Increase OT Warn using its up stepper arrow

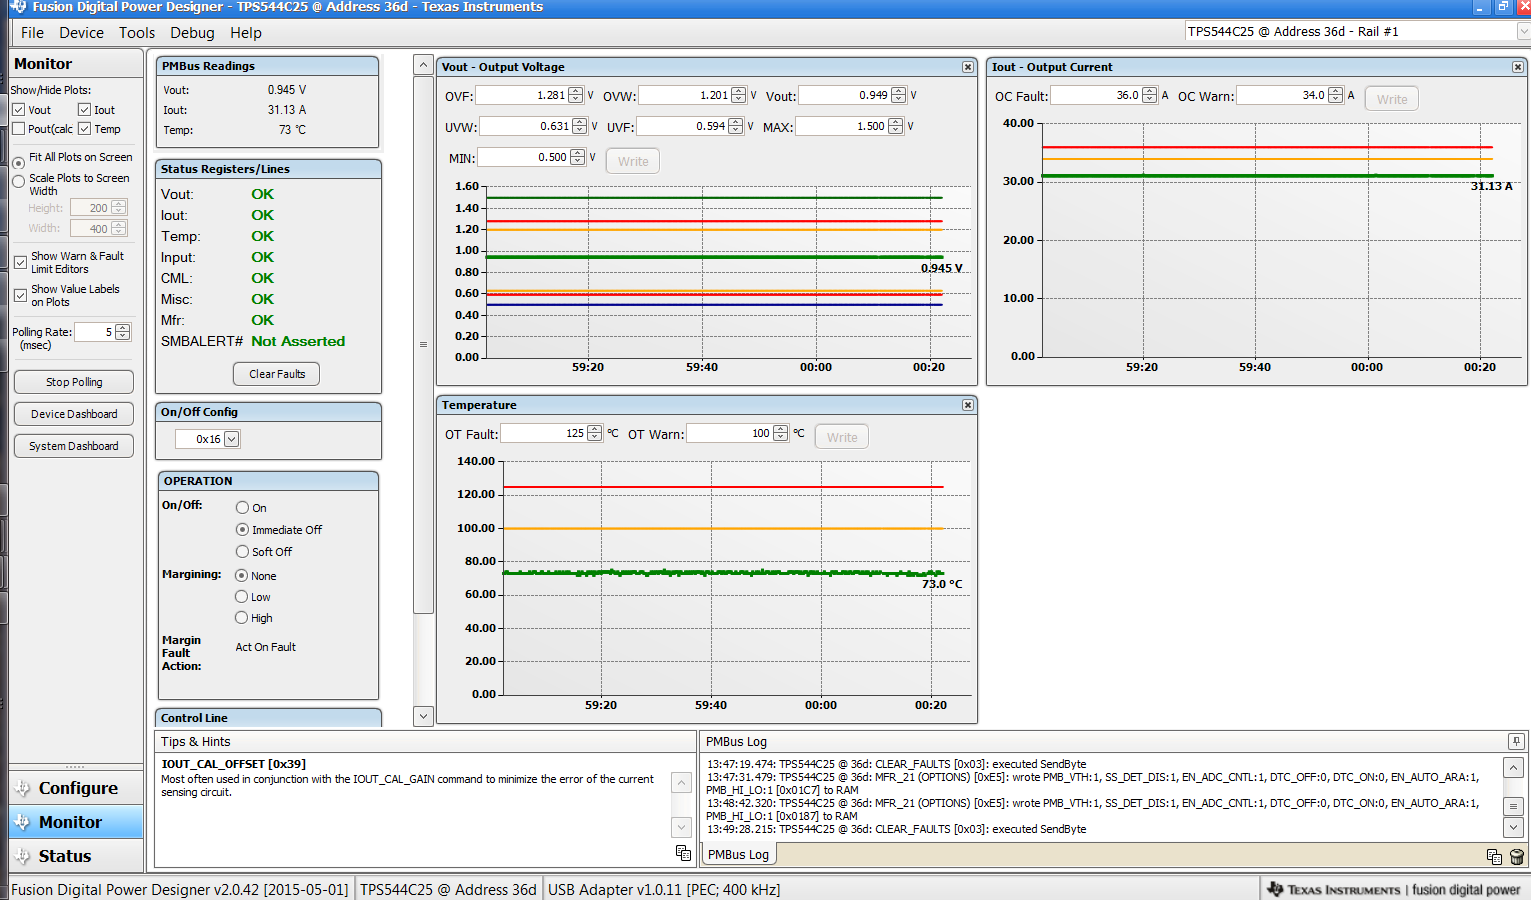click(x=781, y=428)
